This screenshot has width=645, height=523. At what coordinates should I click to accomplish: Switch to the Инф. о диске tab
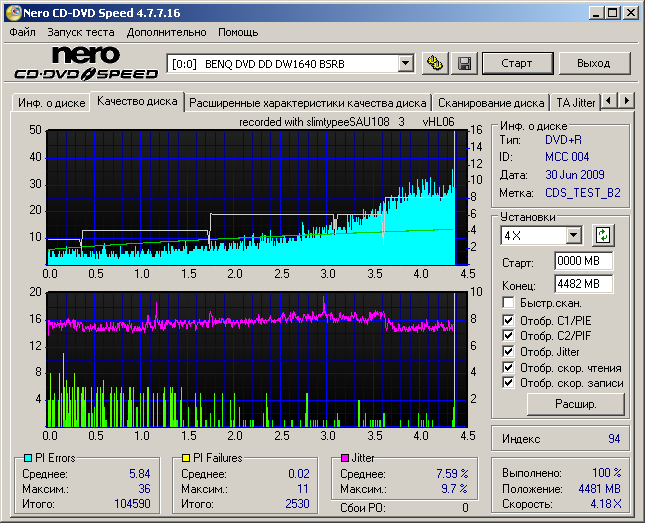(52, 102)
